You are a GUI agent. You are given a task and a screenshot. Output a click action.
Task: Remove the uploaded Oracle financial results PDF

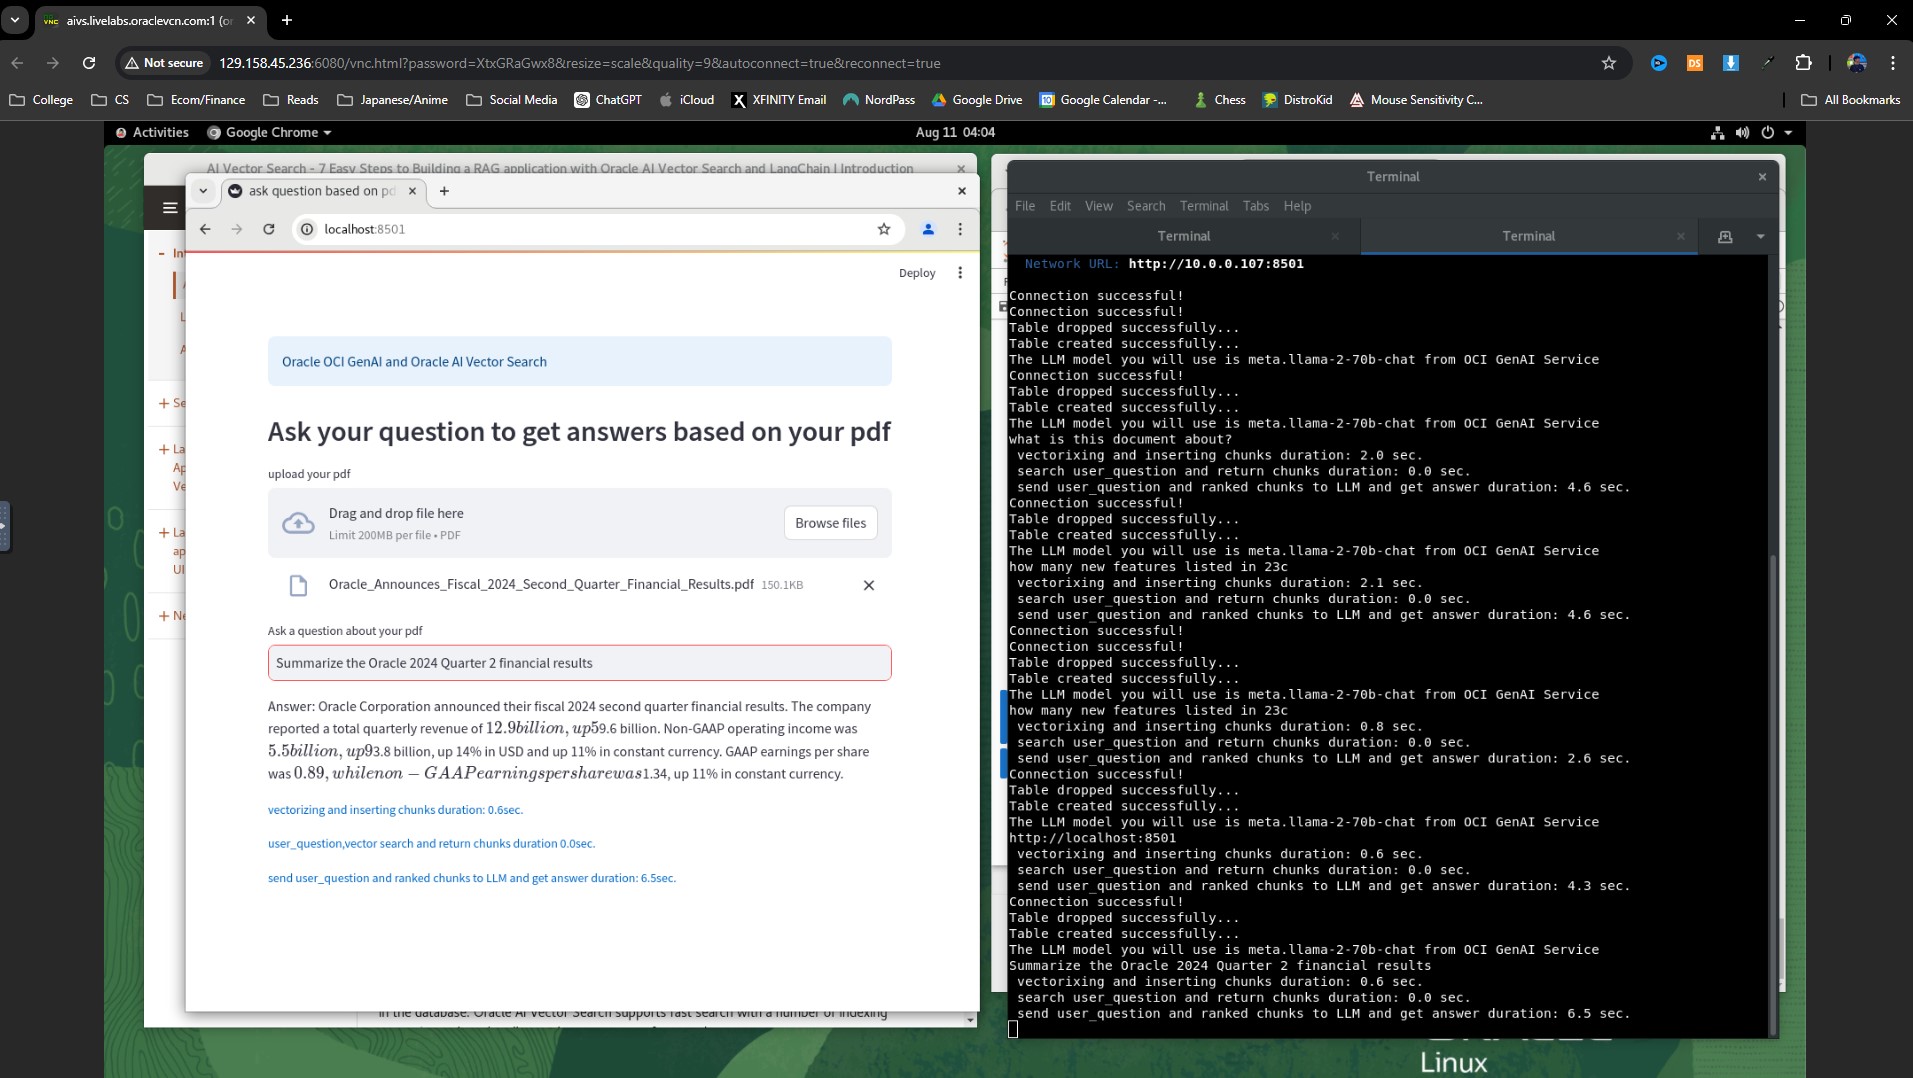[x=869, y=585]
